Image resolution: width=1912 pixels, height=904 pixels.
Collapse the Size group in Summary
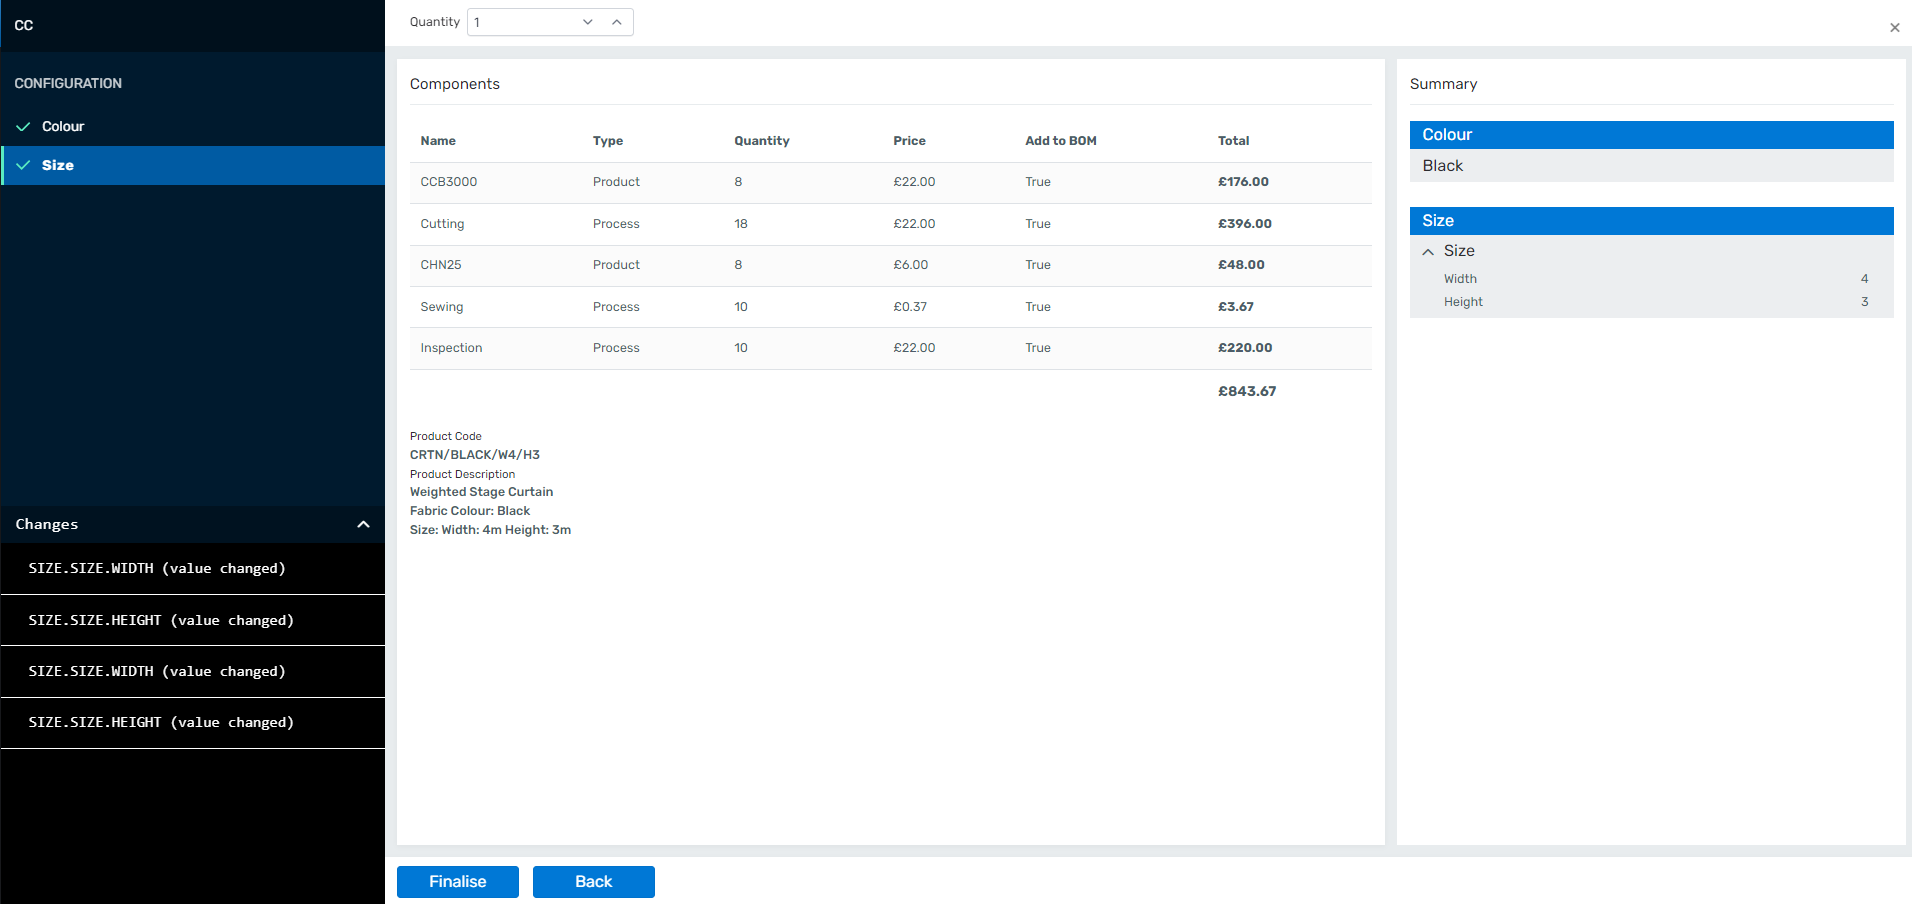click(x=1428, y=252)
